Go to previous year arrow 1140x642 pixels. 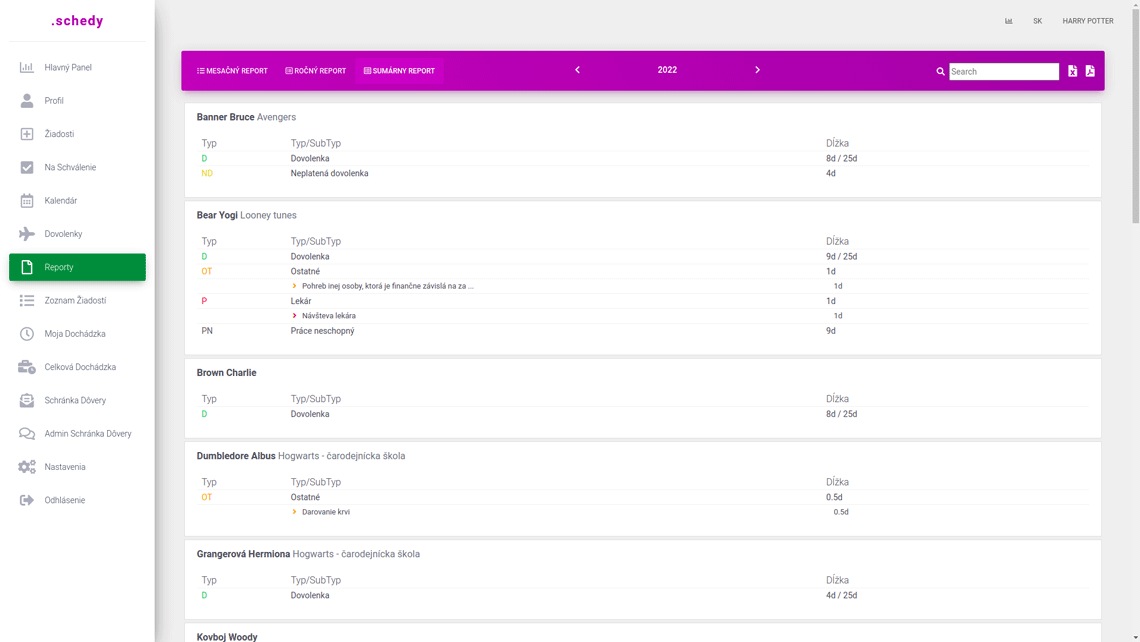pos(577,70)
